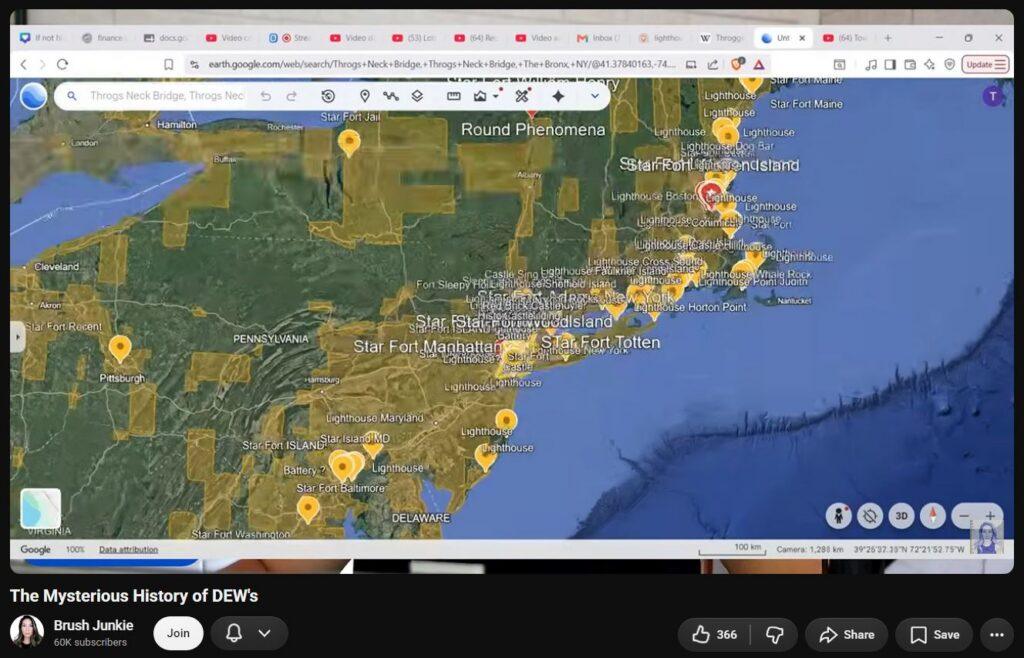Screen dimensions: 1024x658
Task: Switch to the (53) YouTube tab
Action: (414, 38)
